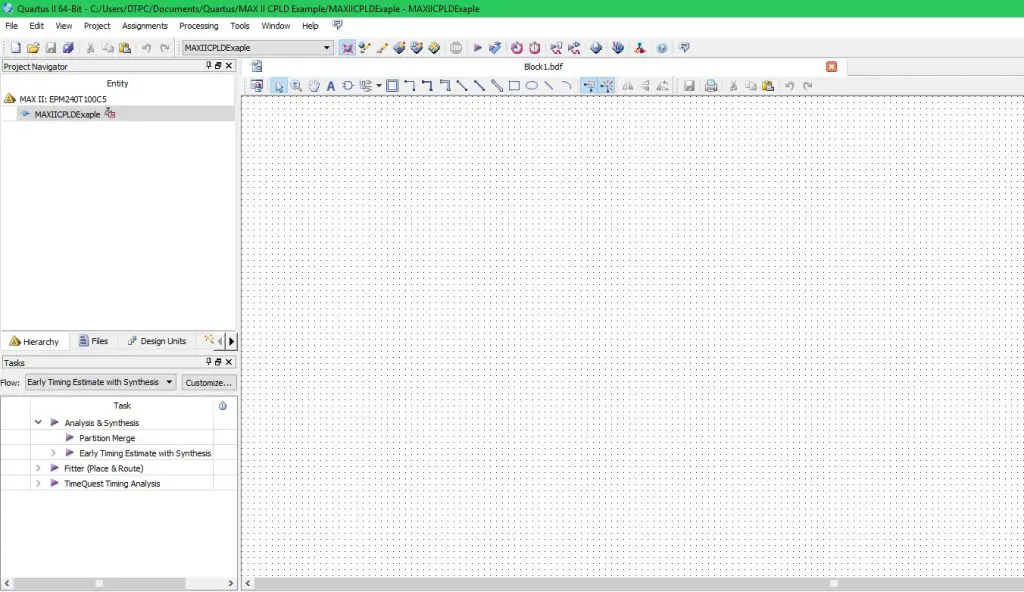This screenshot has width=1024, height=592.
Task: Switch to the Files tab in Project Navigator
Action: pos(94,341)
